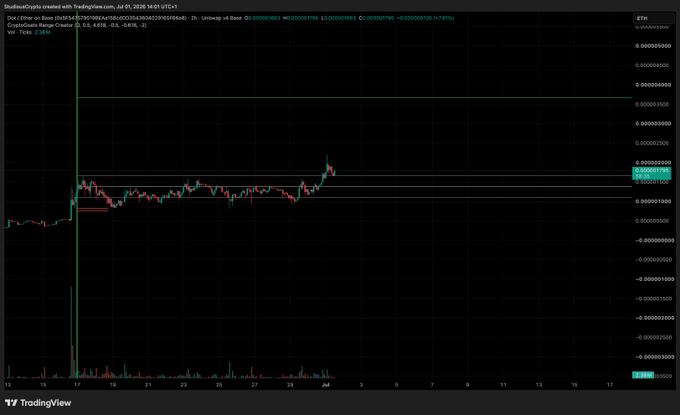Click the 2.38M volume value next to Vol · Ticks
Screen dimensions: 680x415
[x=42, y=32]
